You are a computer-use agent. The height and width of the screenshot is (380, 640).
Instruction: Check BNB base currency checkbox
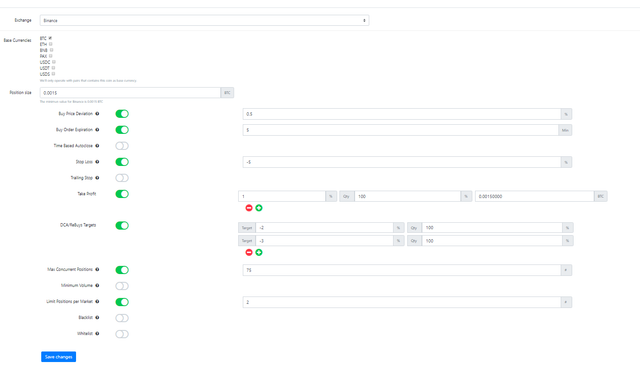tap(51, 50)
